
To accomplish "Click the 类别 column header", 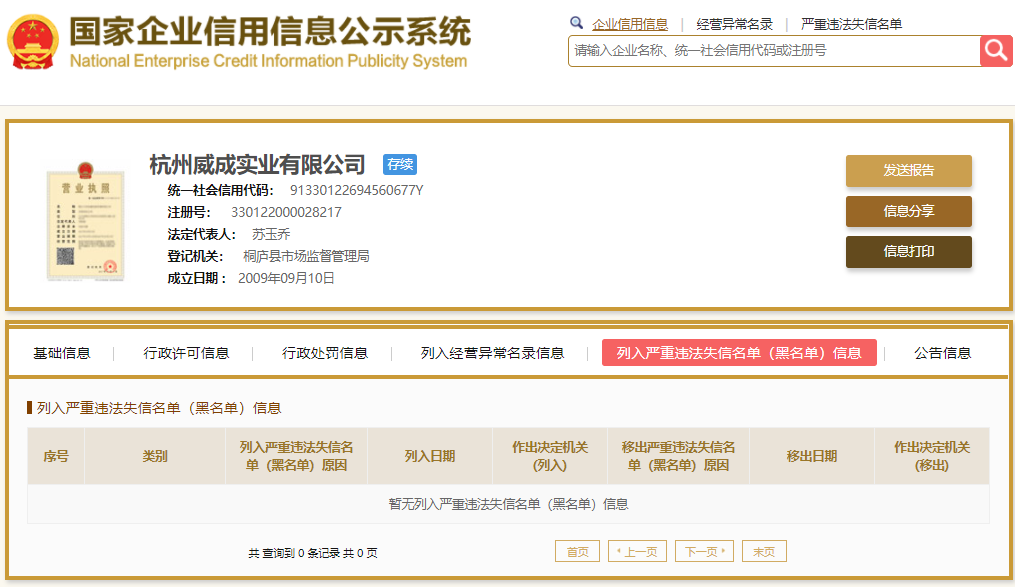I will tap(155, 456).
